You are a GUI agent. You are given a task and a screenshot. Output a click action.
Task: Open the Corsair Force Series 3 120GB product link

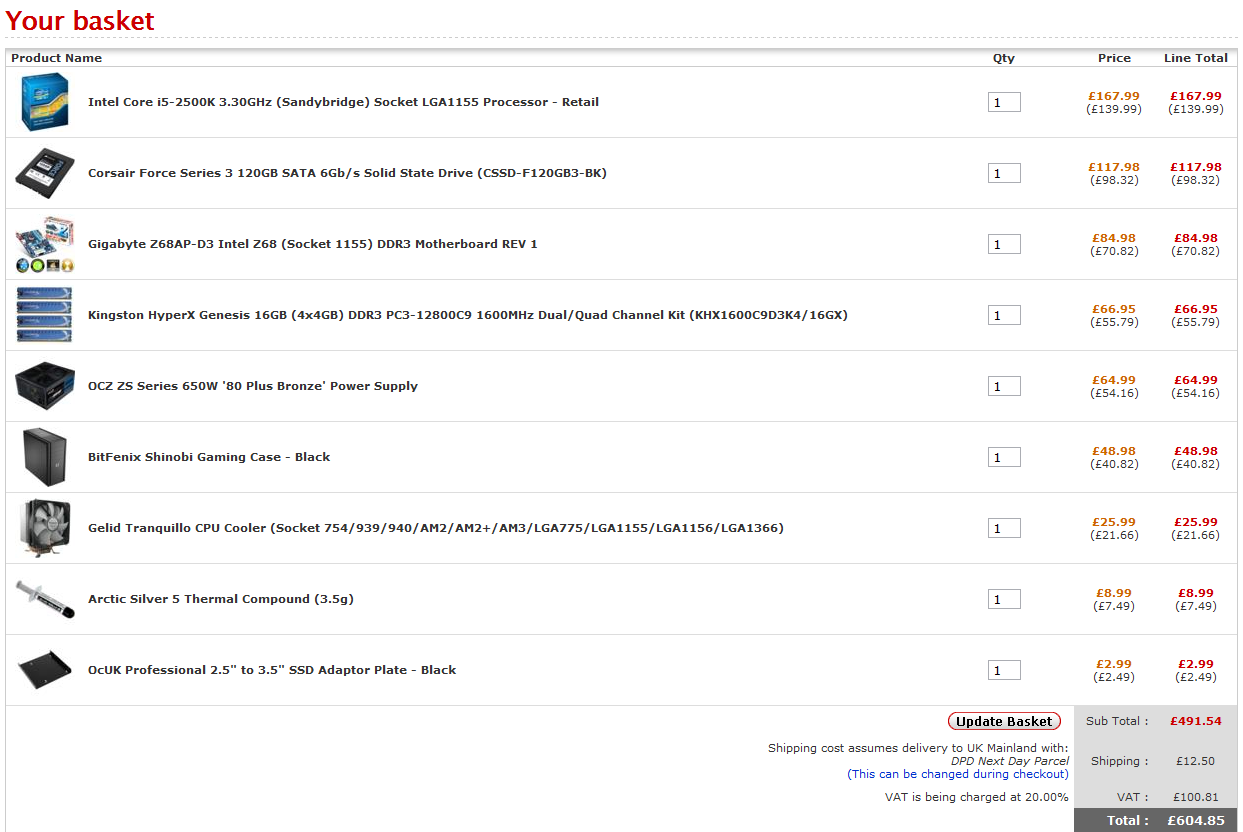347,173
